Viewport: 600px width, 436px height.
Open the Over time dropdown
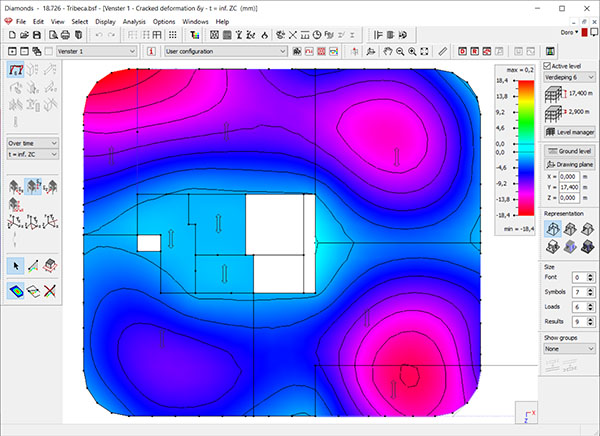coord(33,143)
